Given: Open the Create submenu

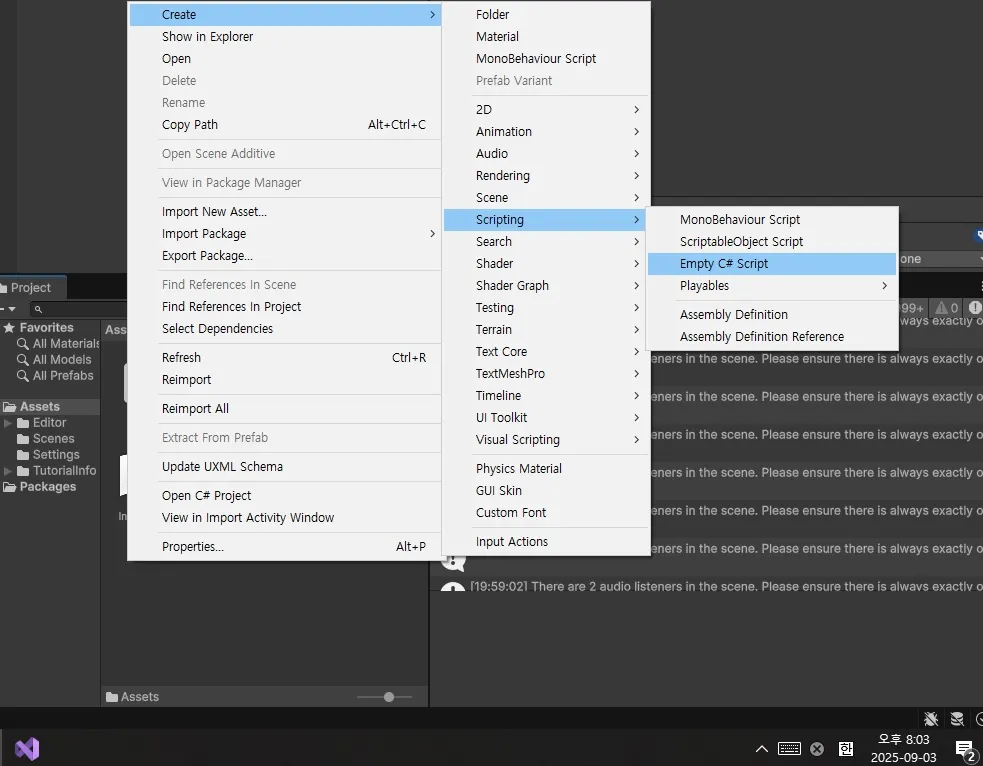Looking at the screenshot, I should point(285,14).
